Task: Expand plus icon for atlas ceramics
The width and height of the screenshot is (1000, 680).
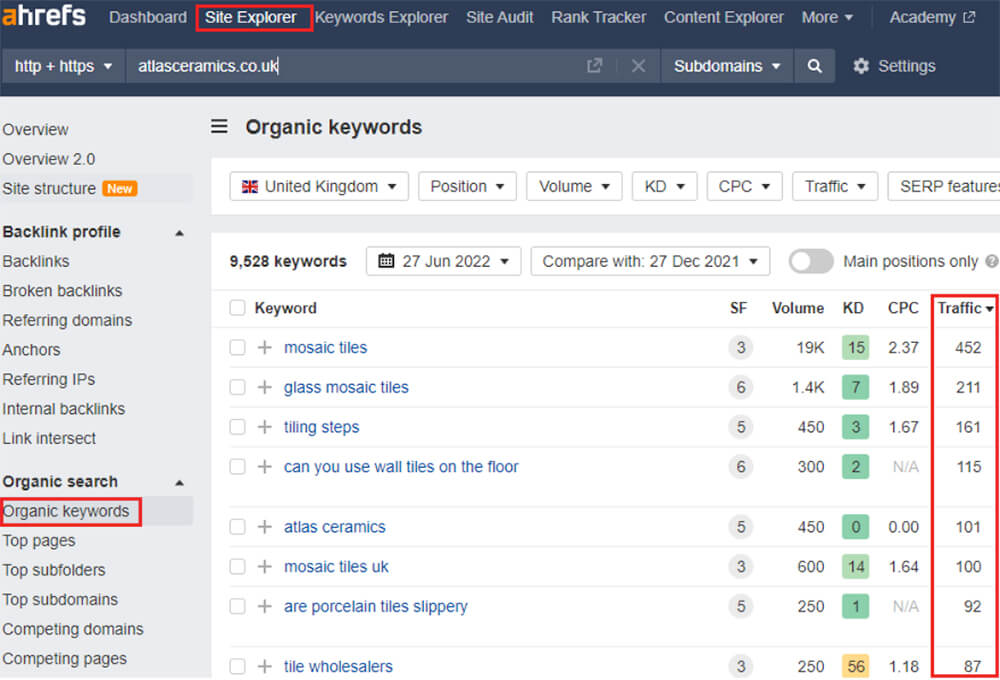Action: [265, 527]
